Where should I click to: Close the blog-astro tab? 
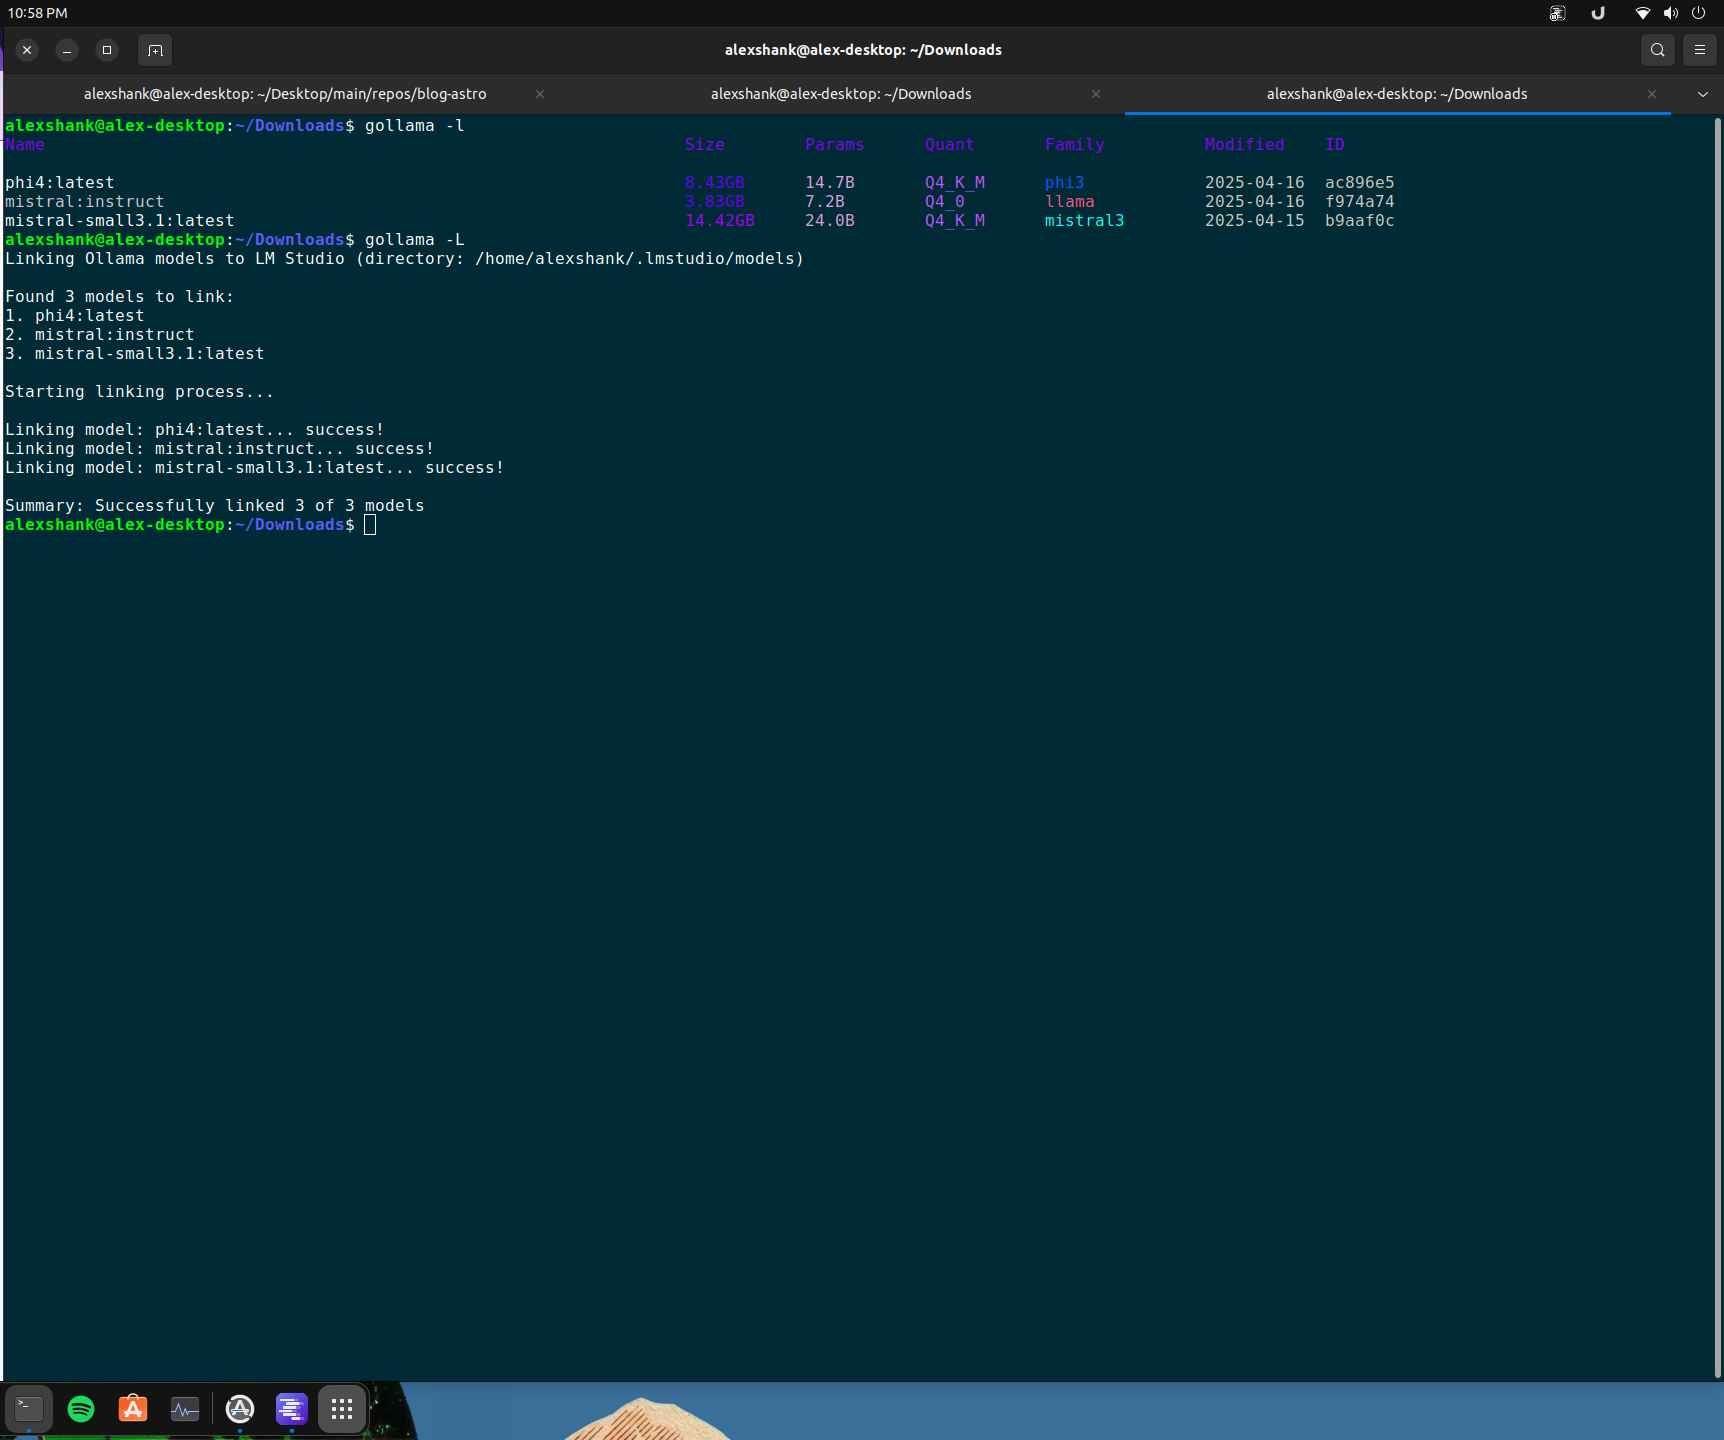[539, 93]
